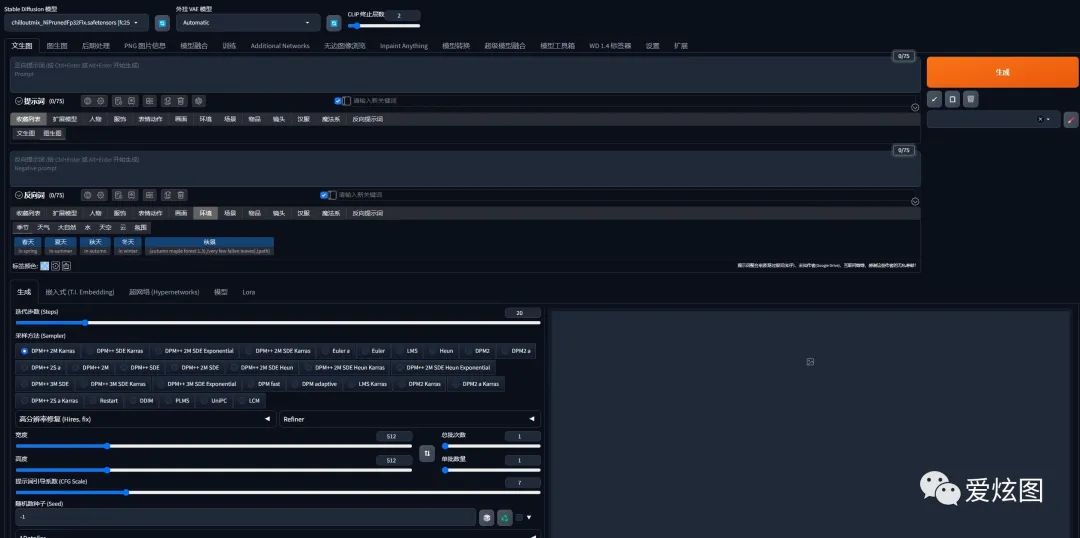
Task: Toggle the checkbox beside the positive keyword input
Action: [x=338, y=101]
